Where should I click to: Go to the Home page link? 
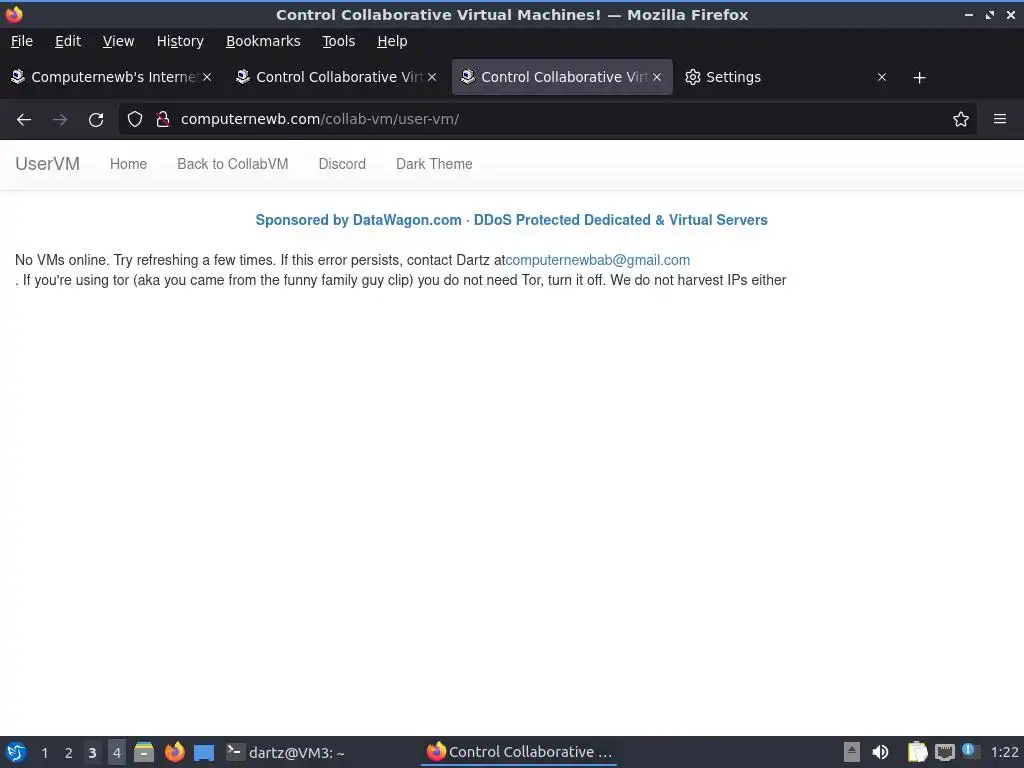click(x=128, y=164)
